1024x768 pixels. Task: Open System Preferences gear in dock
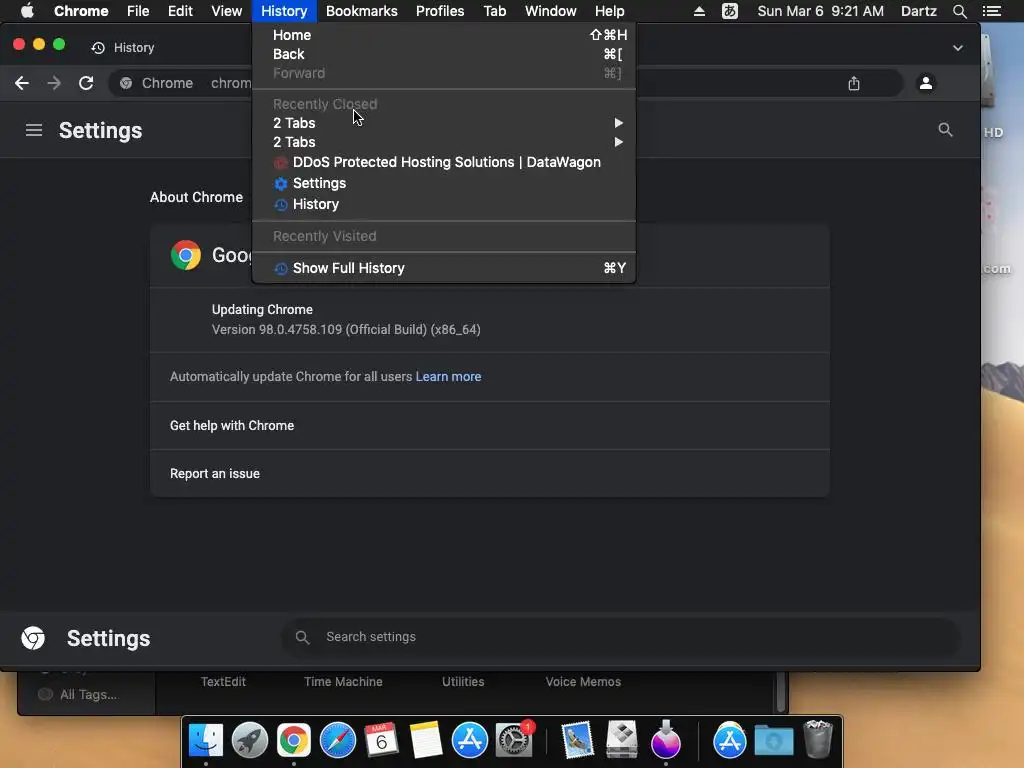tap(515, 741)
